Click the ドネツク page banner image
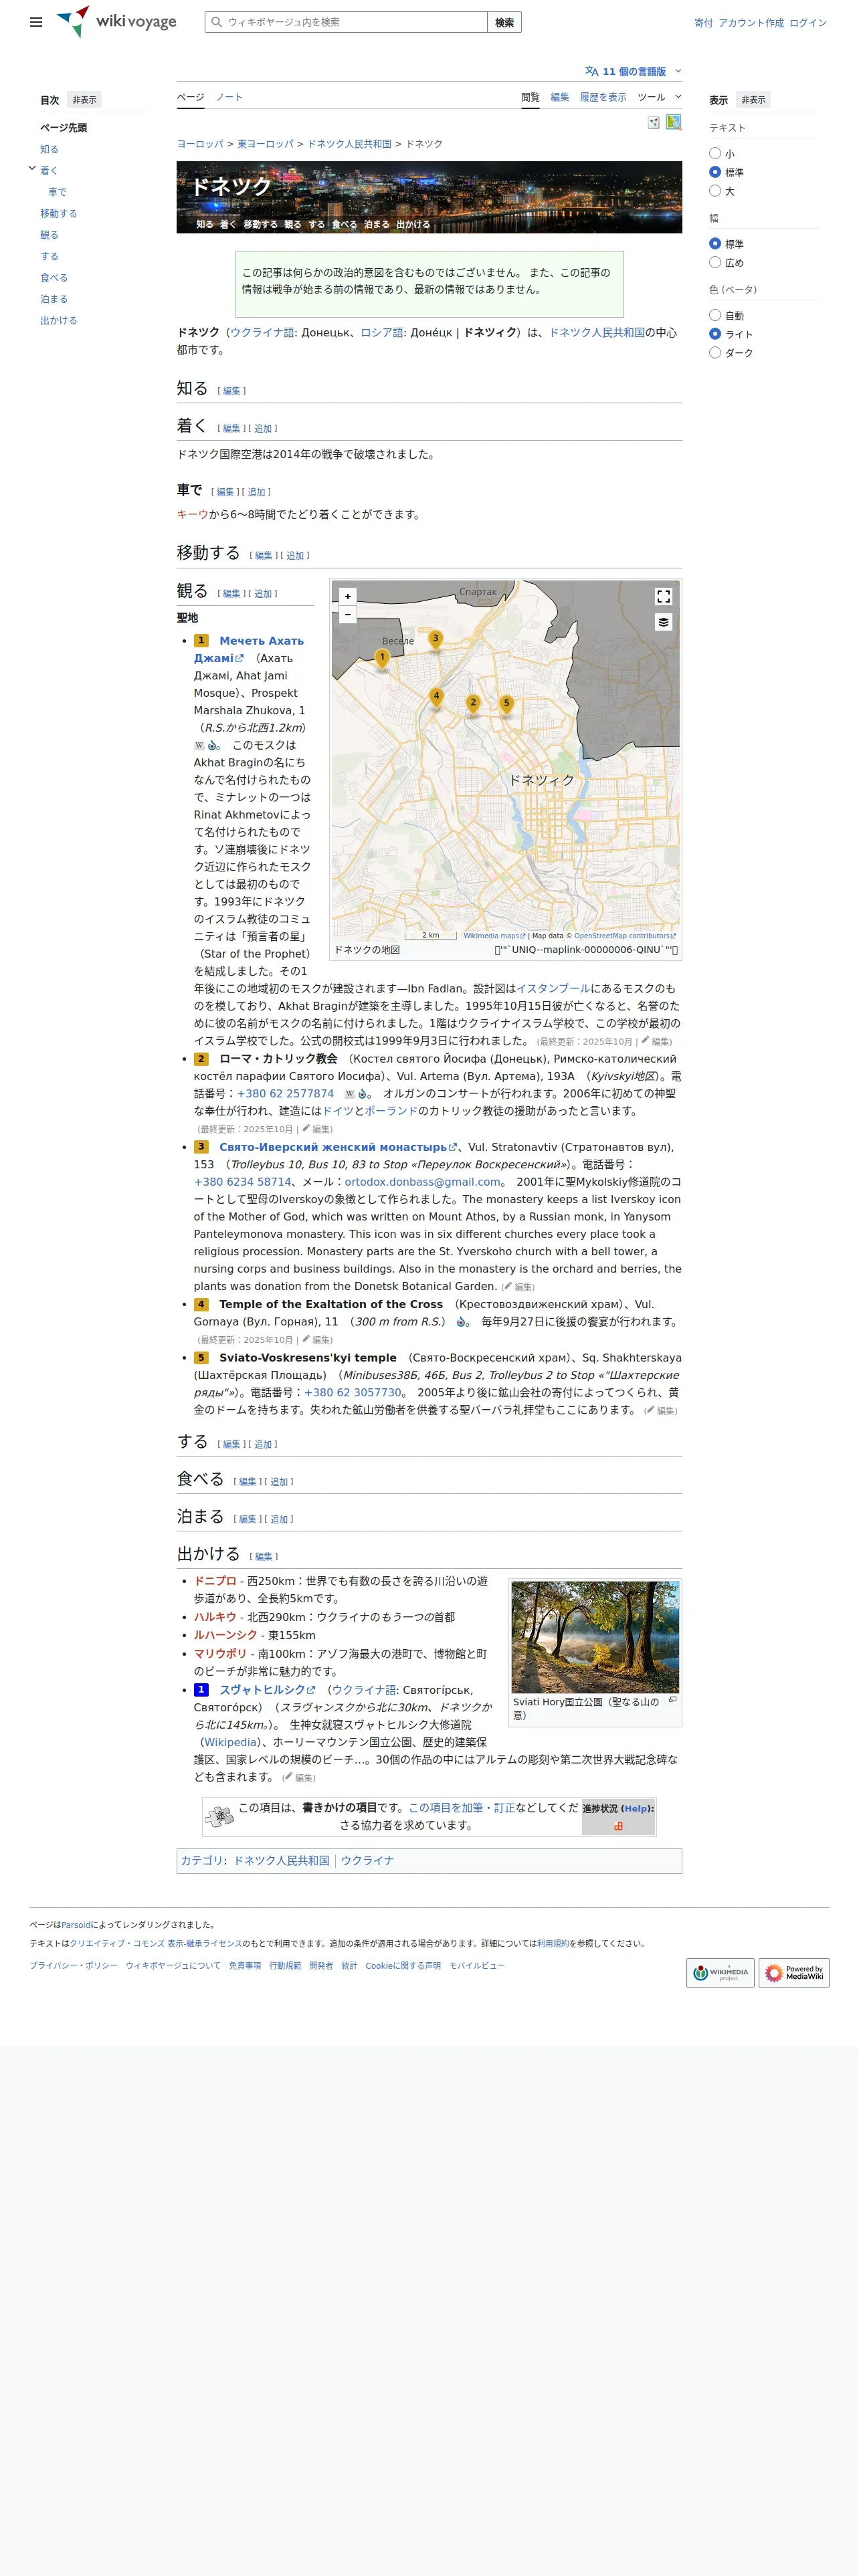Screen dimensions: 859x2576 click(429, 197)
